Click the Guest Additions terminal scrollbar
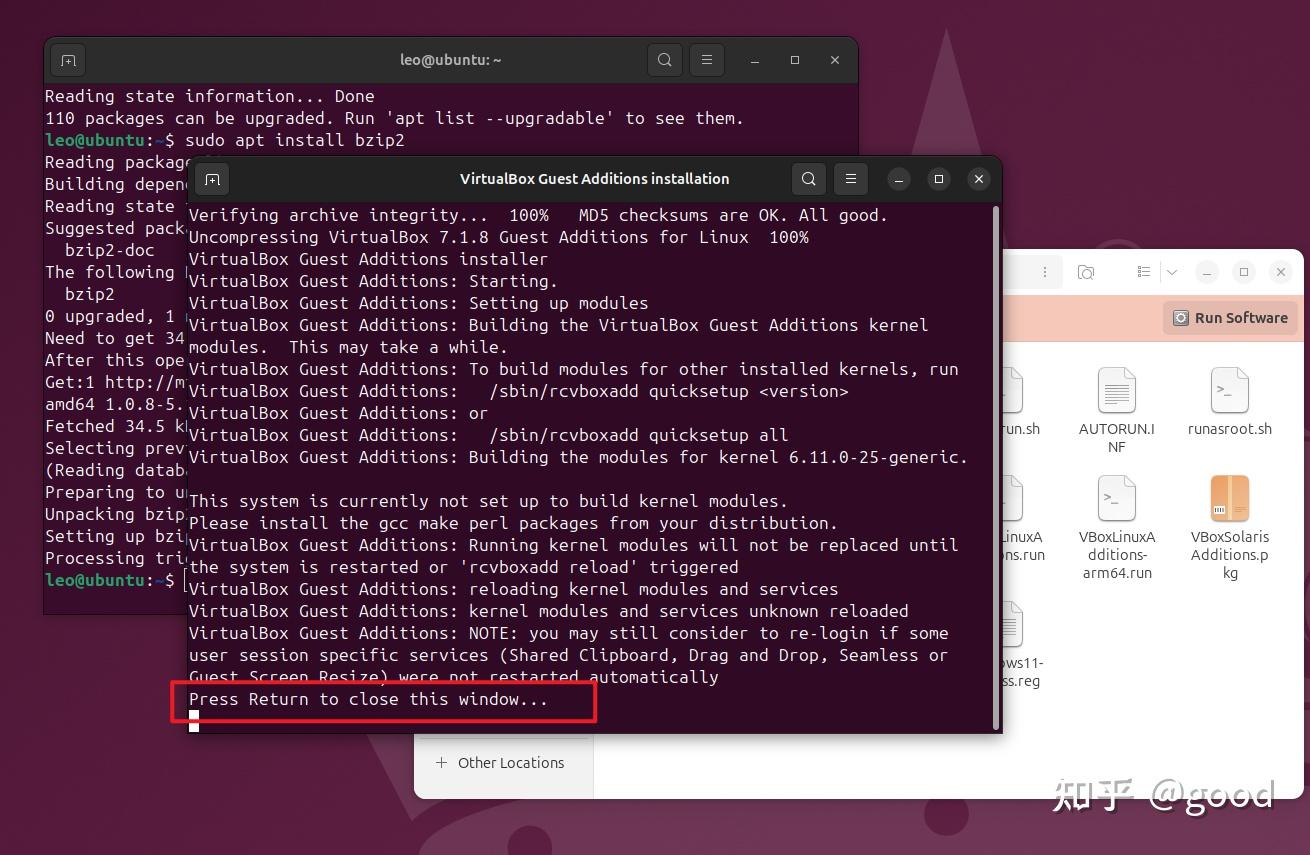 (996, 460)
